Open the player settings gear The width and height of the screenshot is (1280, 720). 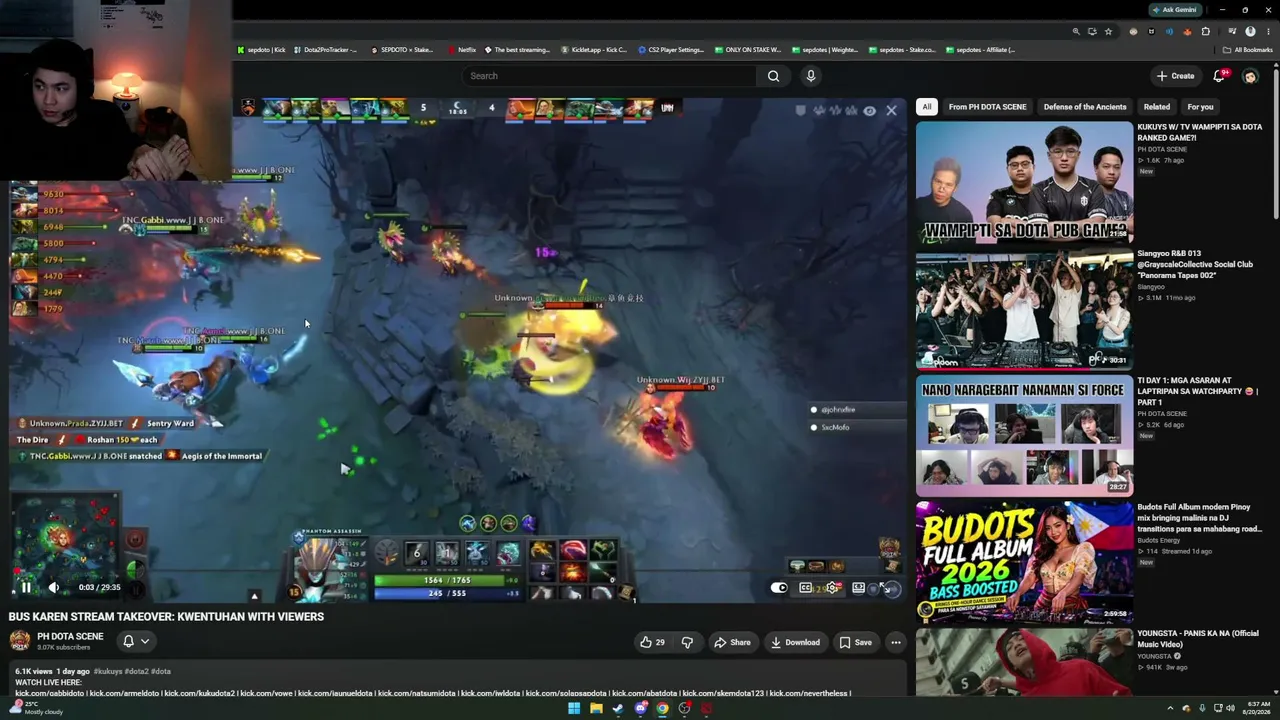[x=831, y=588]
